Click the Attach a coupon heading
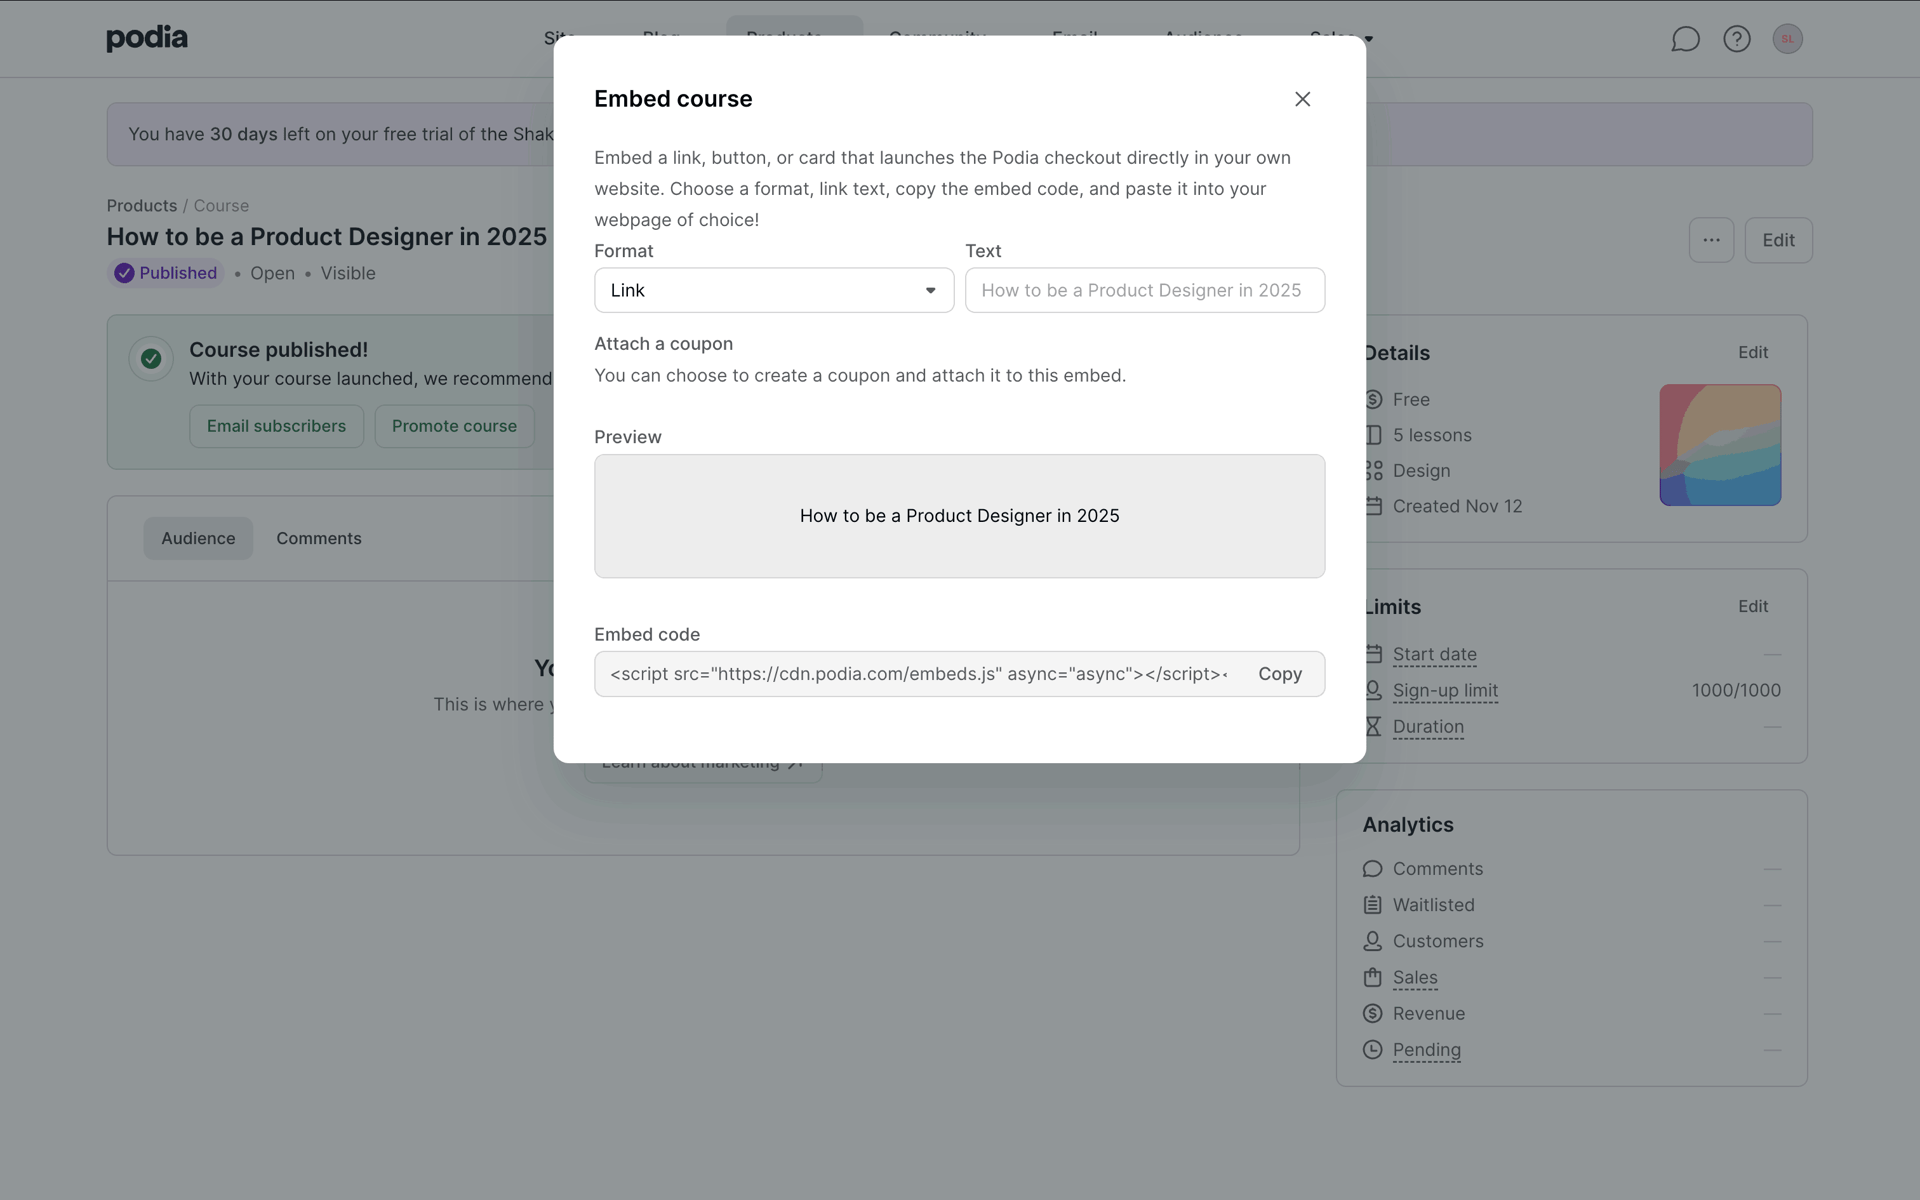1920x1200 pixels. tap(663, 344)
